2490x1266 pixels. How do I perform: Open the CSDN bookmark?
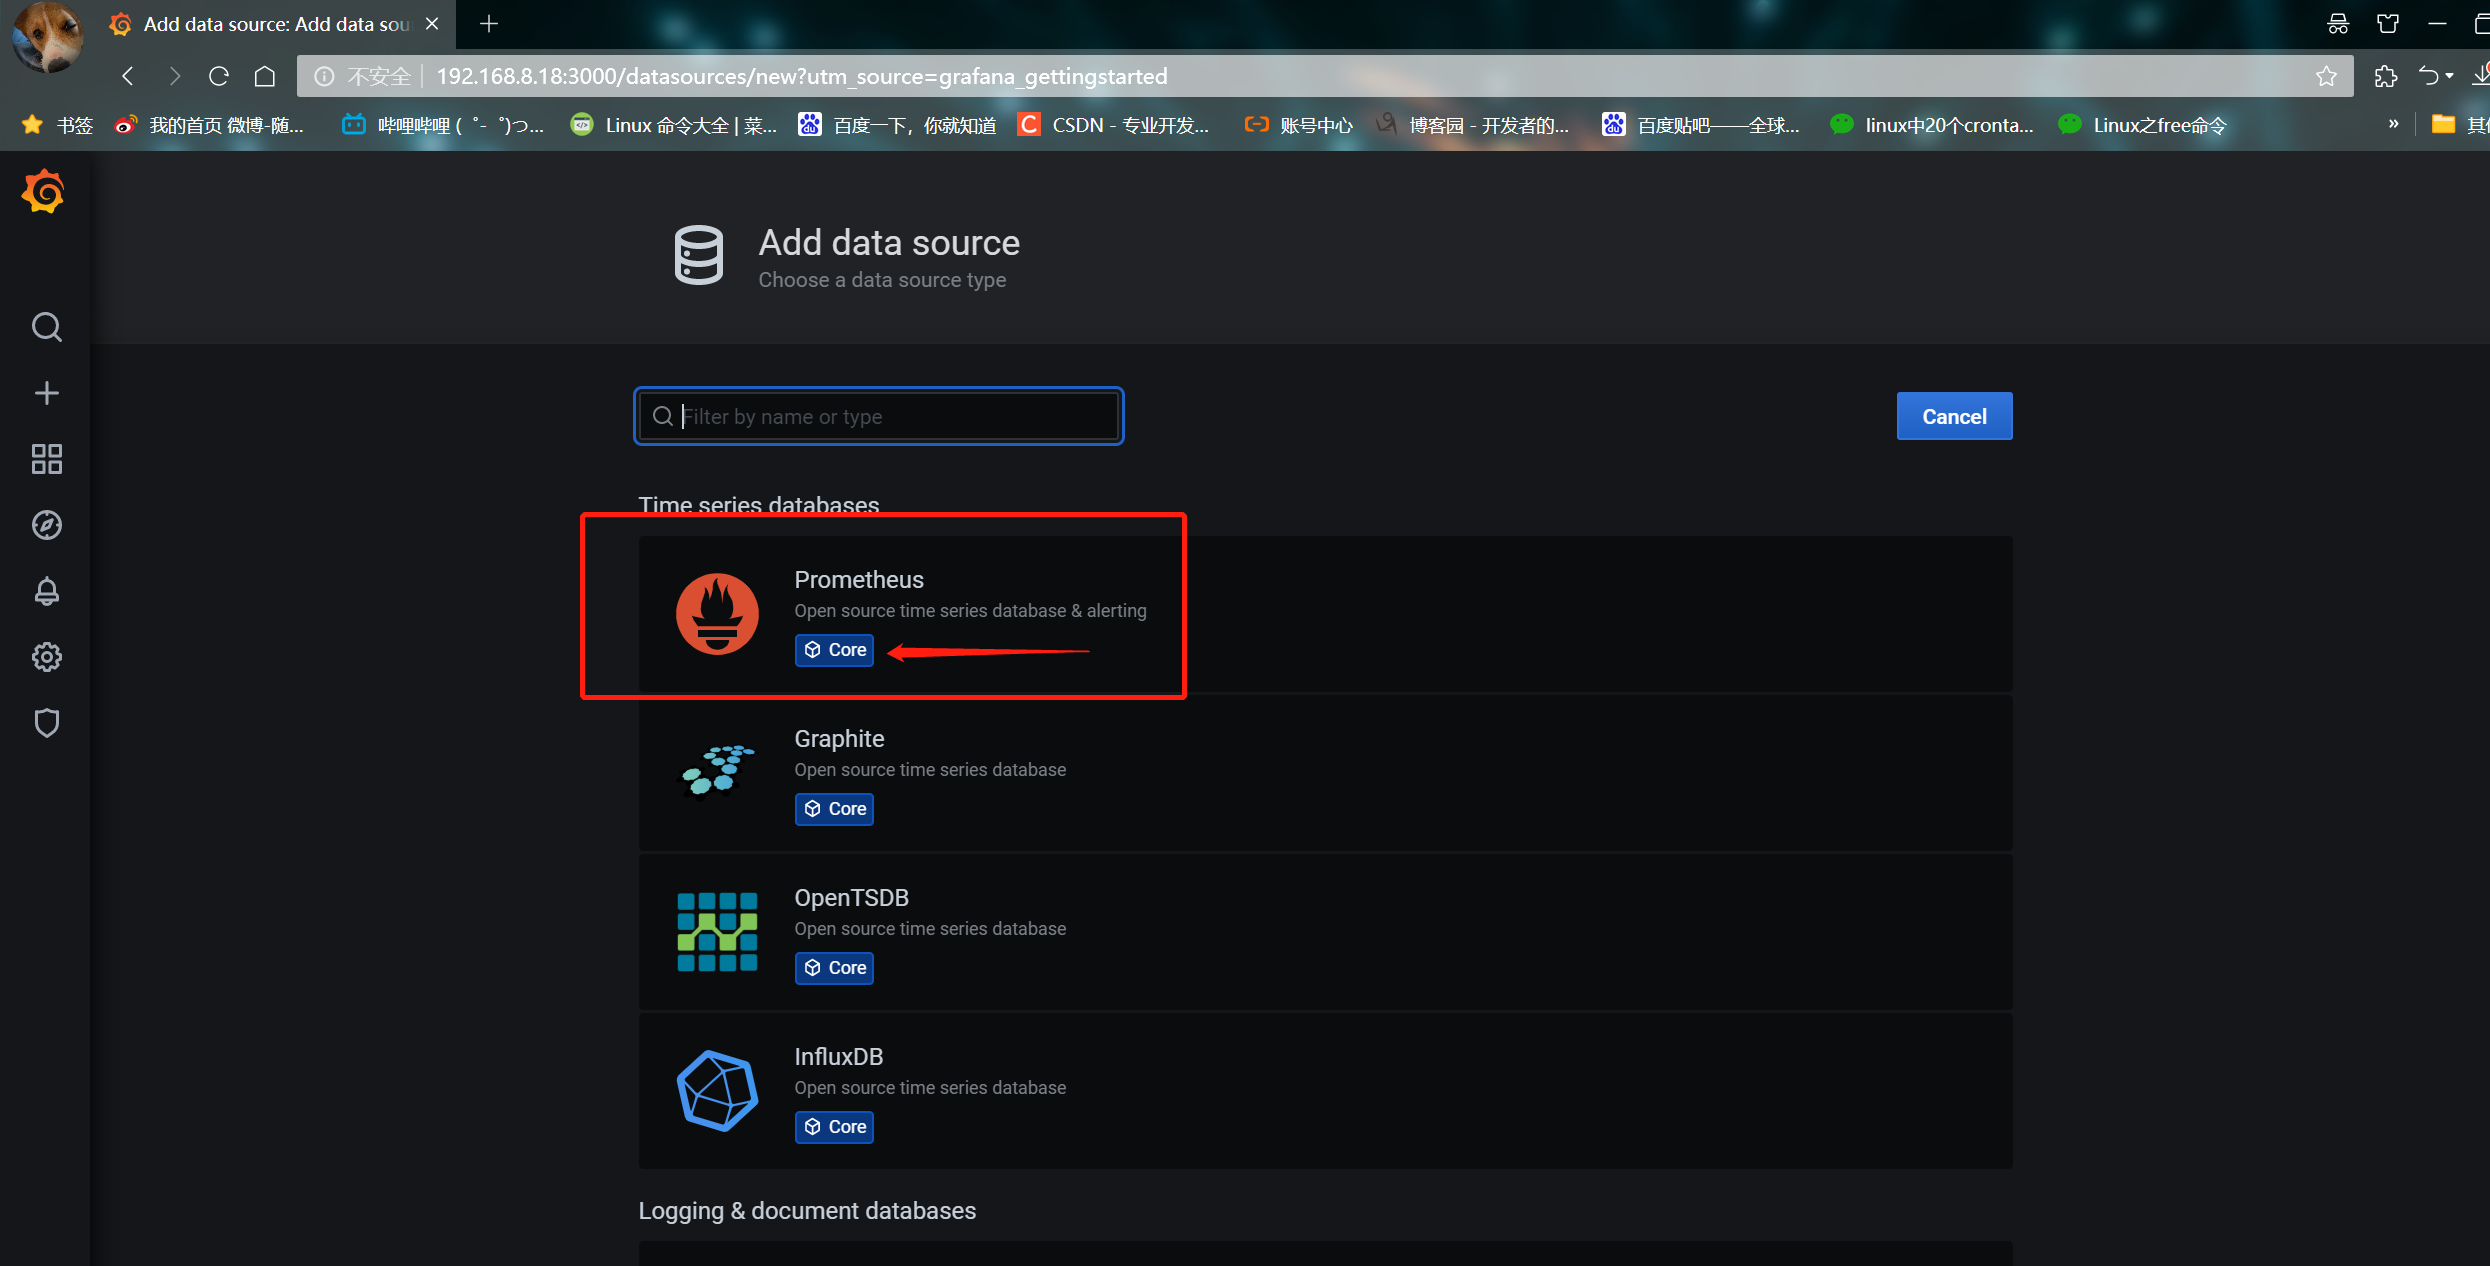[x=1114, y=124]
